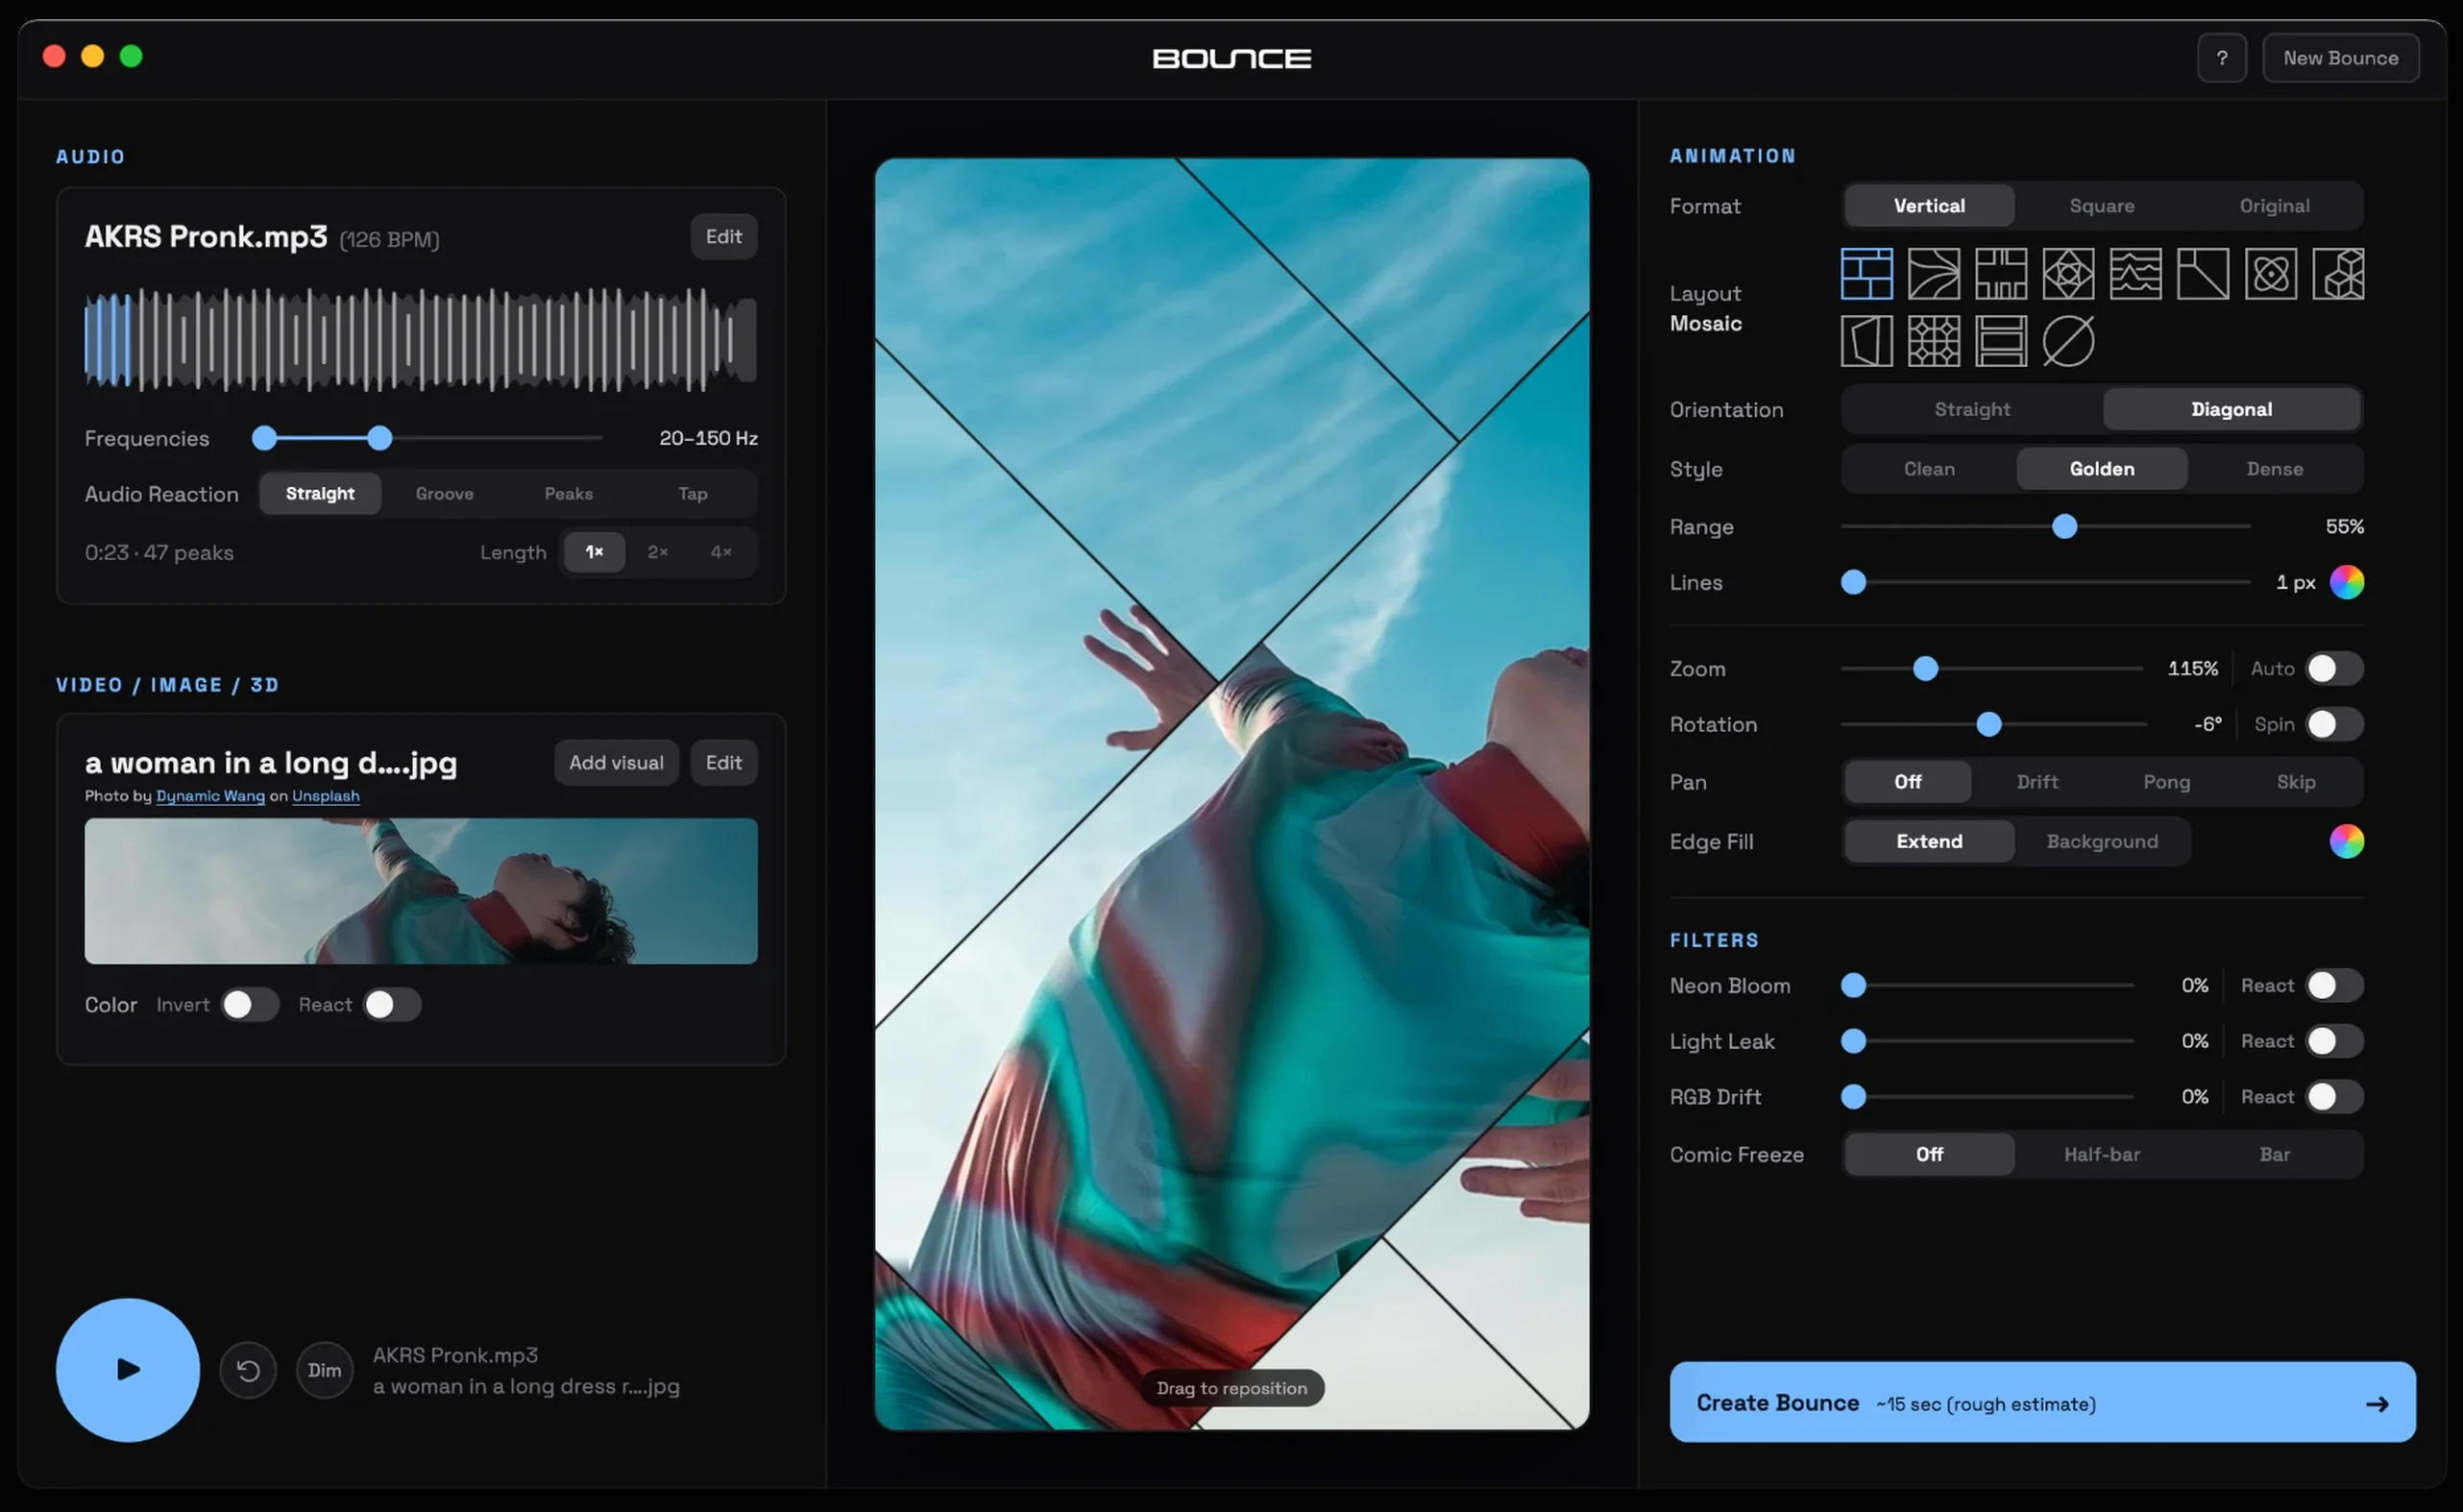Choose the wavy mountain lines layout icon
The image size is (2463, 1512).
2136,274
